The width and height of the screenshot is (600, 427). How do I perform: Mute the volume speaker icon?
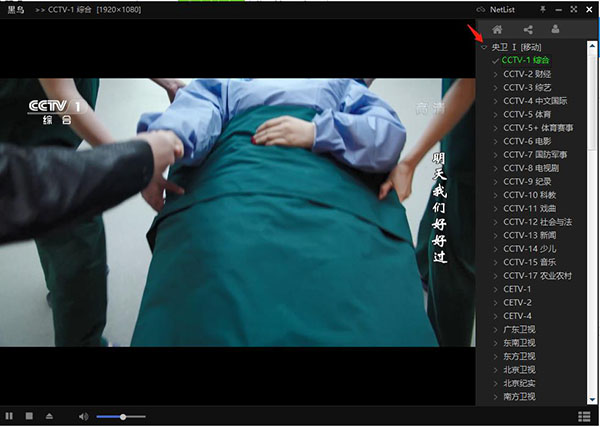click(x=84, y=416)
